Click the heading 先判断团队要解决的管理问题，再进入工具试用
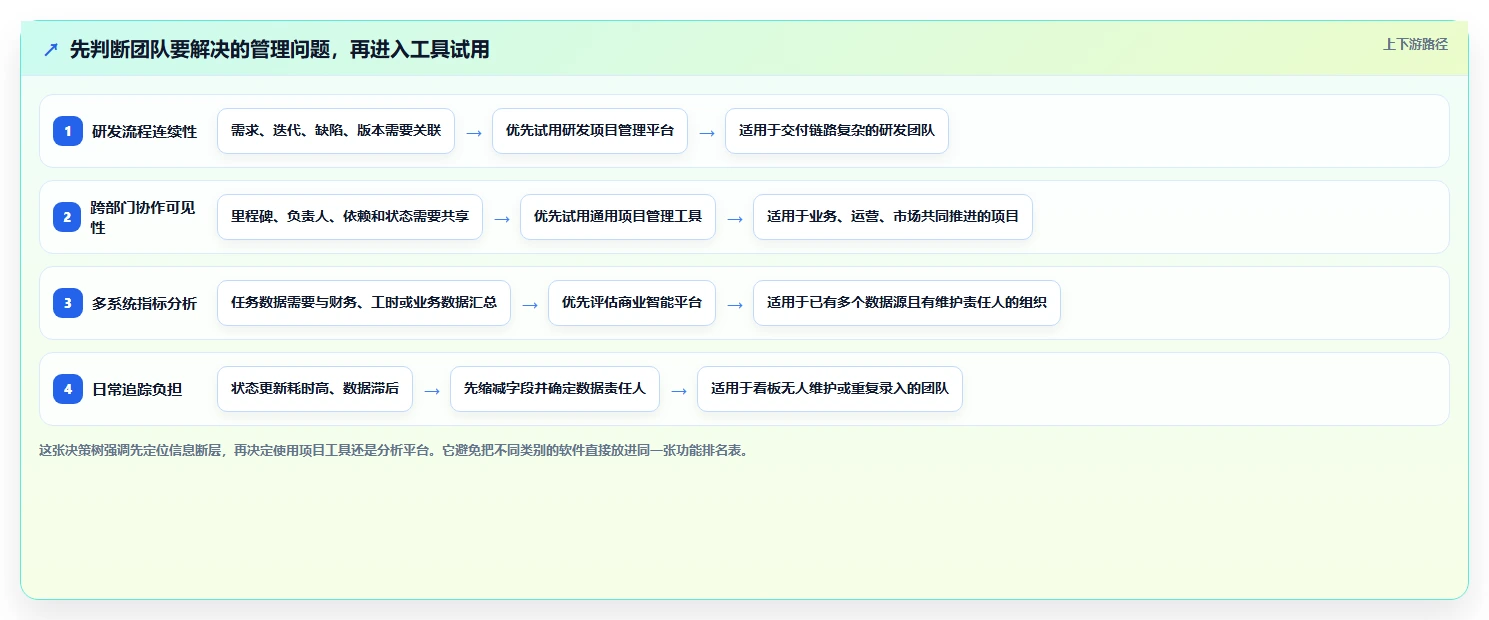Viewport: 1489px width, 620px height. 280,49
